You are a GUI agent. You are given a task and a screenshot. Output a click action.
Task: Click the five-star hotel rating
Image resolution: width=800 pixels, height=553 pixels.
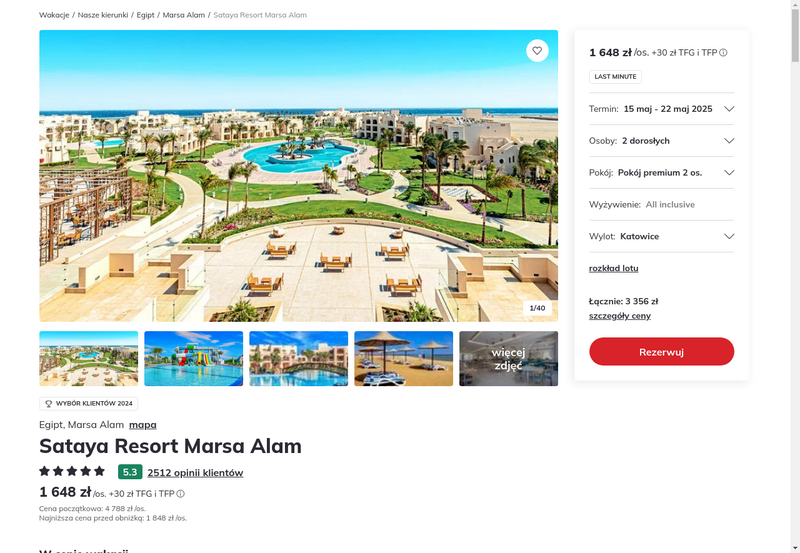pyautogui.click(x=72, y=471)
